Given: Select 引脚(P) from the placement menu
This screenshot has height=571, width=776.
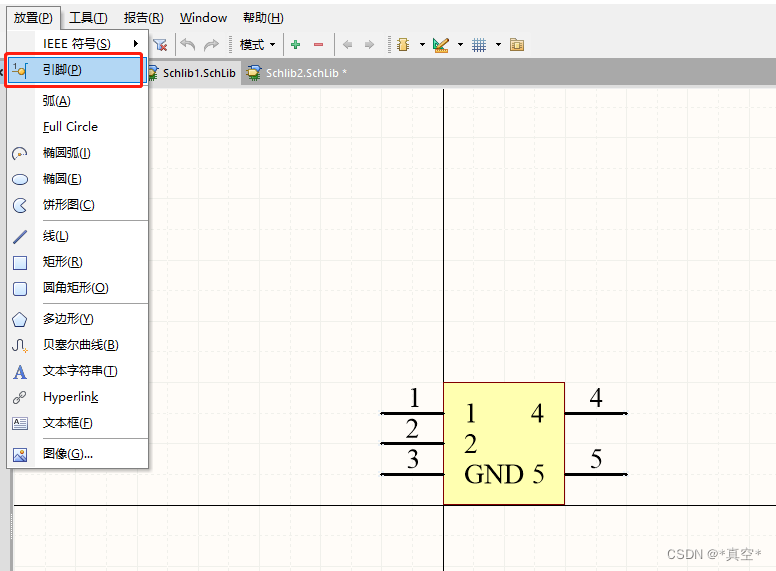Looking at the screenshot, I should [x=74, y=70].
